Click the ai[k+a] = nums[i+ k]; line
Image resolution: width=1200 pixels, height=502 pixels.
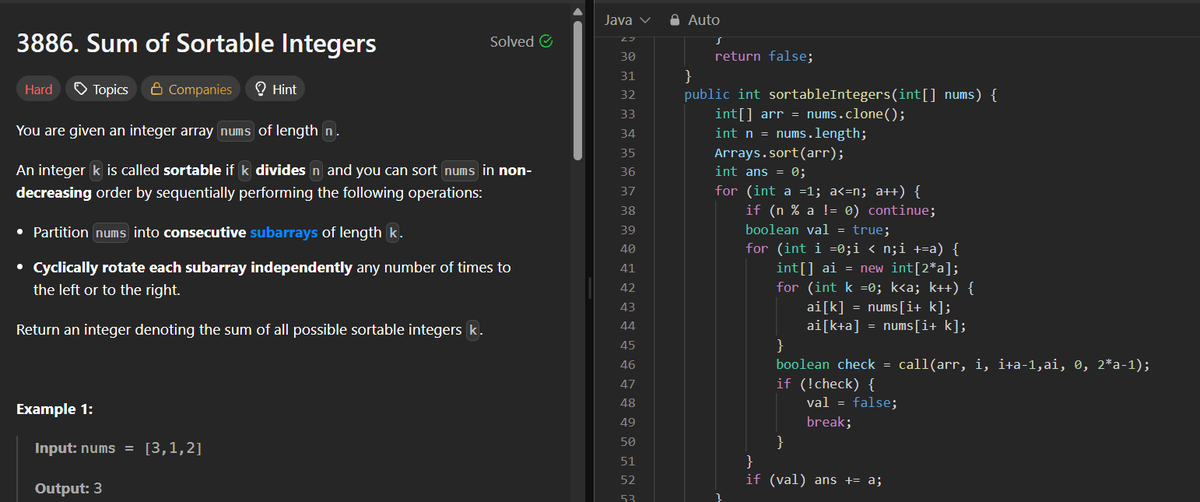click(x=886, y=326)
